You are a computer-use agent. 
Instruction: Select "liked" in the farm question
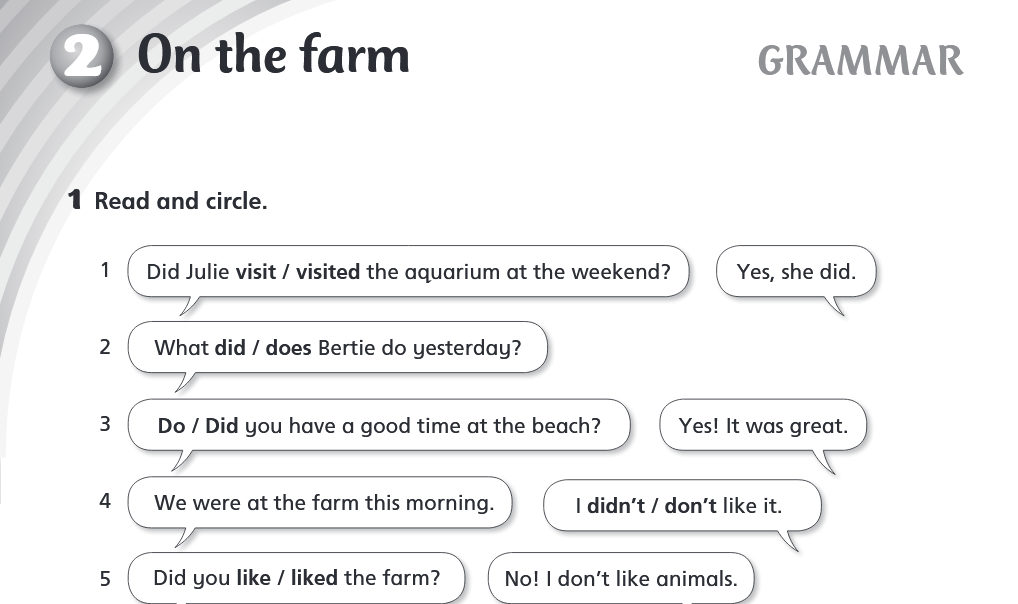click(314, 578)
